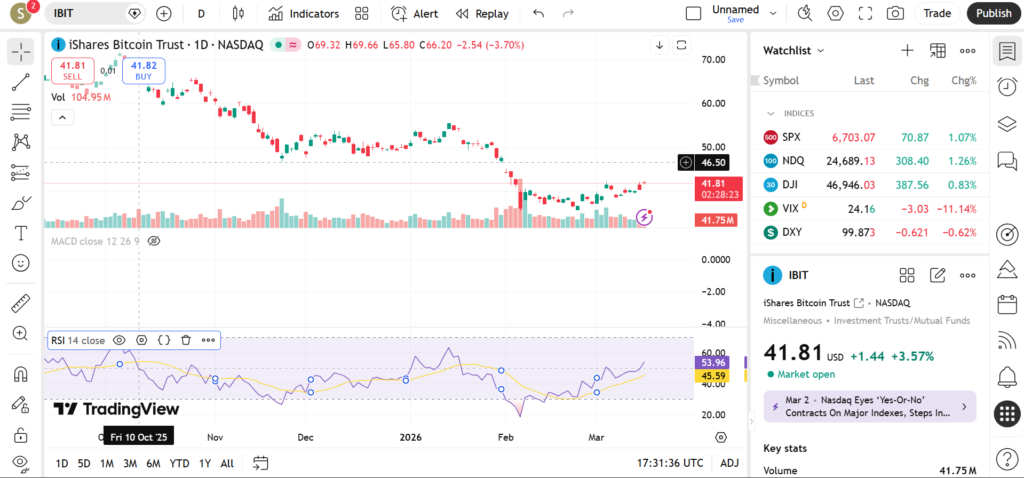Open chart settings hexagon icon
This screenshot has width=1024, height=478.
(x=836, y=14)
